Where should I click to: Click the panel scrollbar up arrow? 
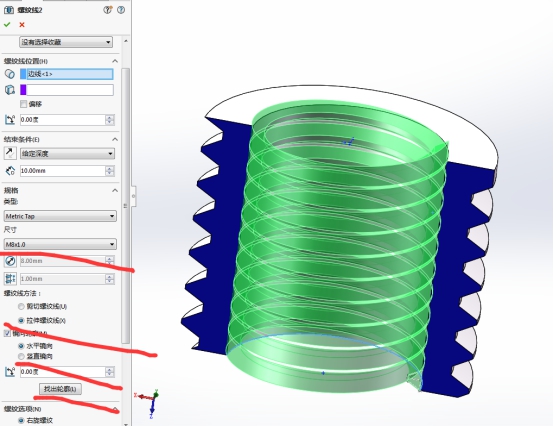coord(126,41)
